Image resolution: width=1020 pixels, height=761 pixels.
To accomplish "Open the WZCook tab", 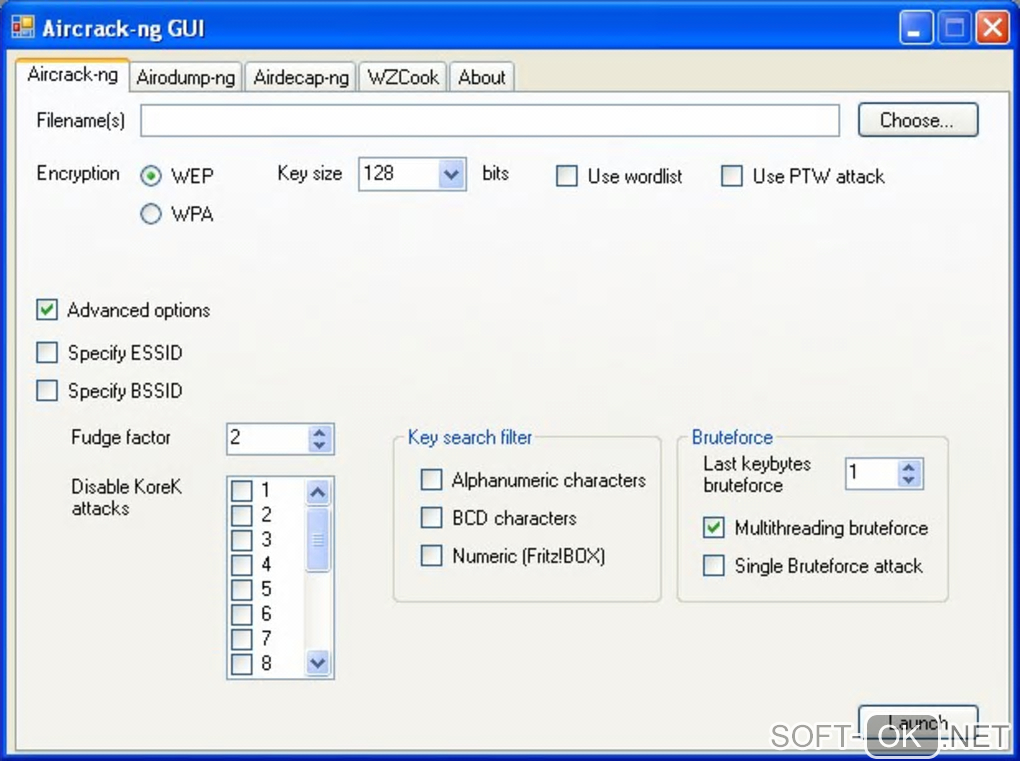I will [403, 77].
